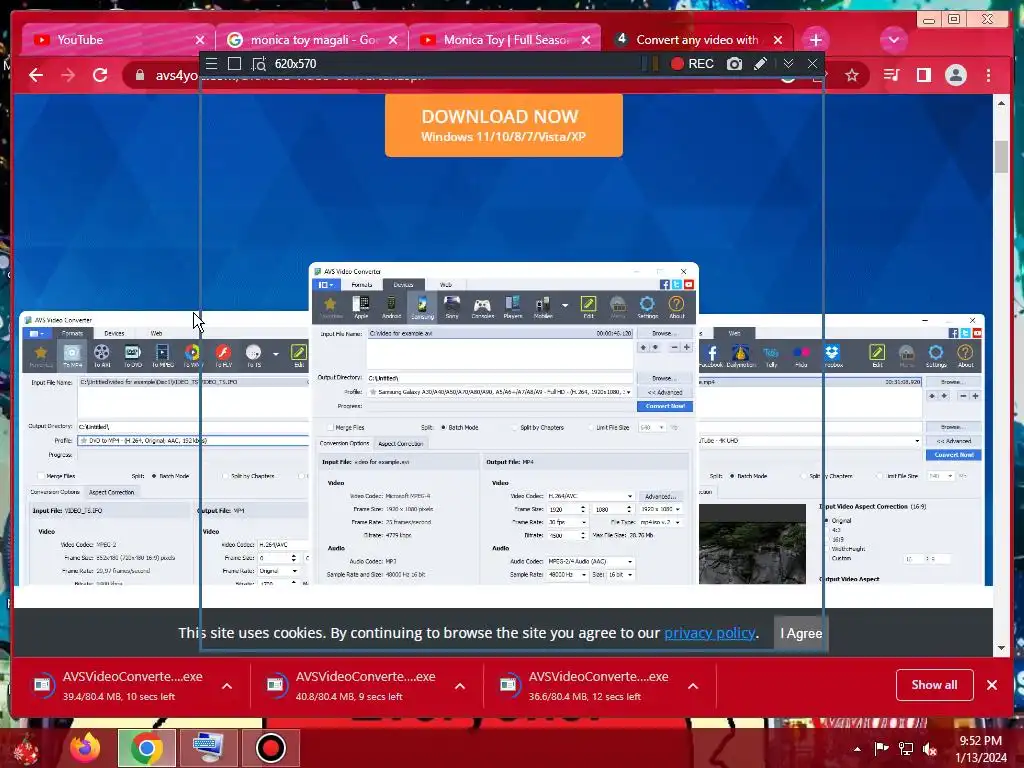Open the Chrome profile avatar
Image resolution: width=1024 pixels, height=768 pixels.
tap(955, 75)
